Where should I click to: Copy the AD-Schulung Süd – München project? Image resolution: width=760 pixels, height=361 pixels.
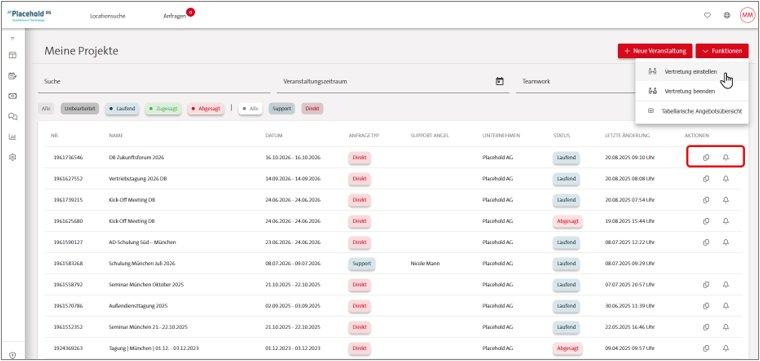[x=706, y=242]
